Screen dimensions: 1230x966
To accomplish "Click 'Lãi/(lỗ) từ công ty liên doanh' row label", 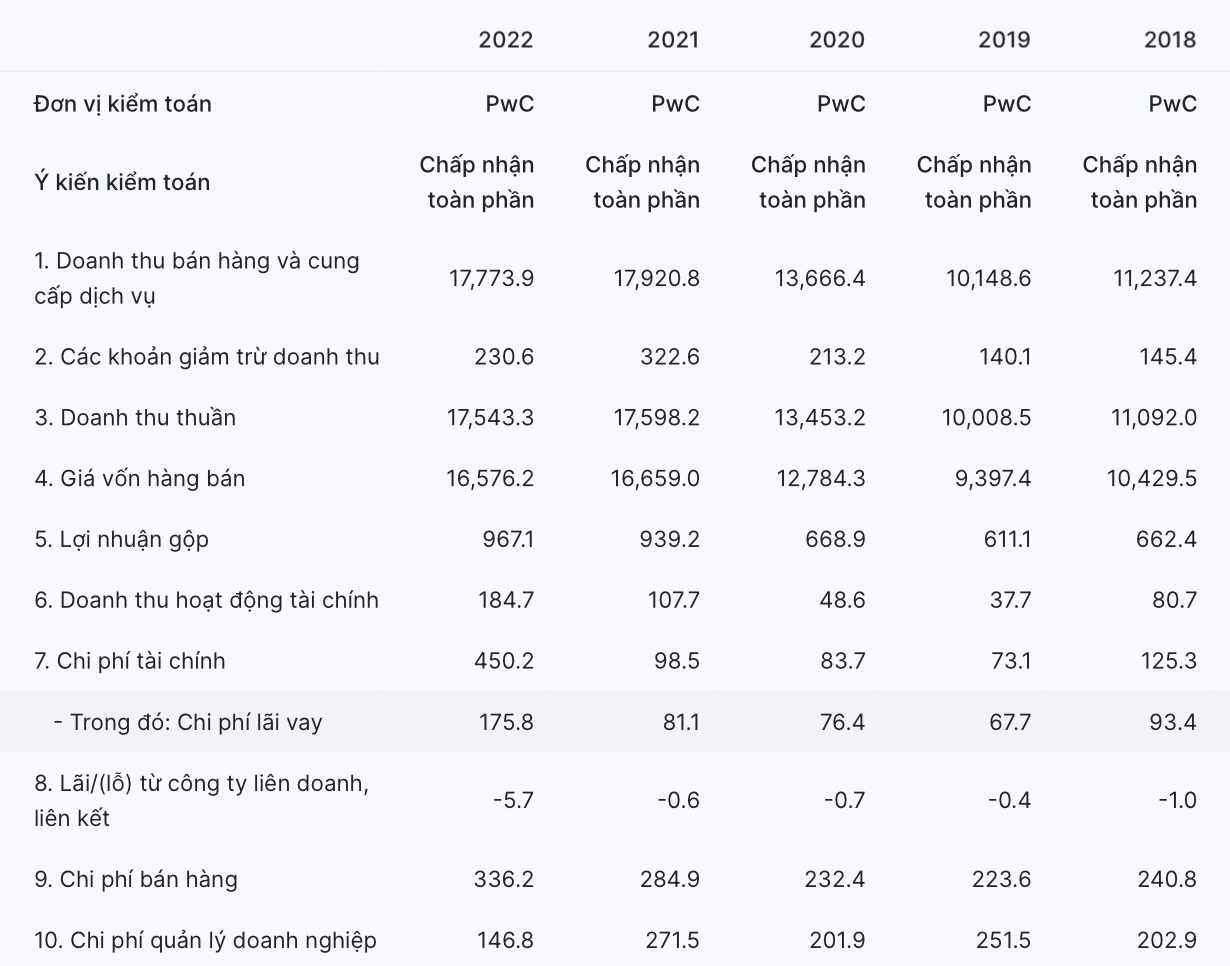I will [201, 800].
